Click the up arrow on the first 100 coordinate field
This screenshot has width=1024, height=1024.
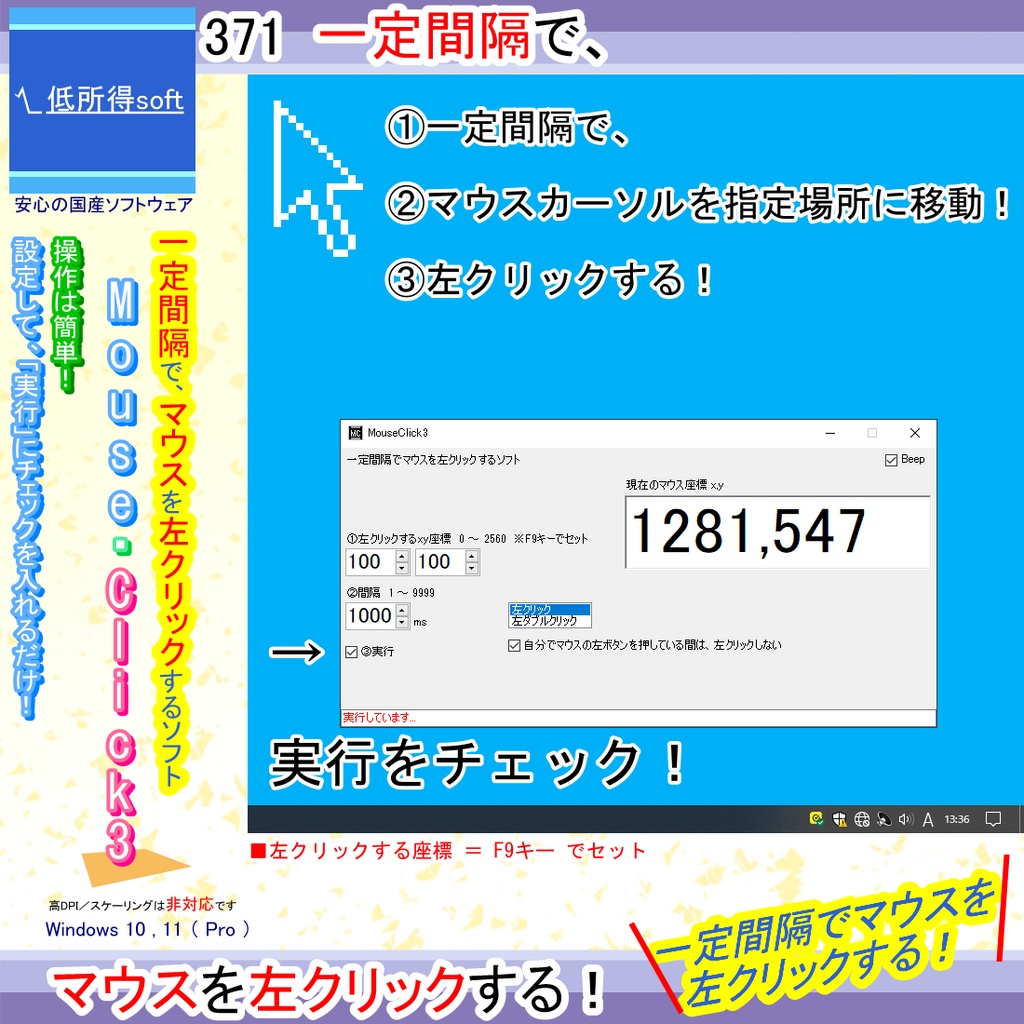(402, 557)
